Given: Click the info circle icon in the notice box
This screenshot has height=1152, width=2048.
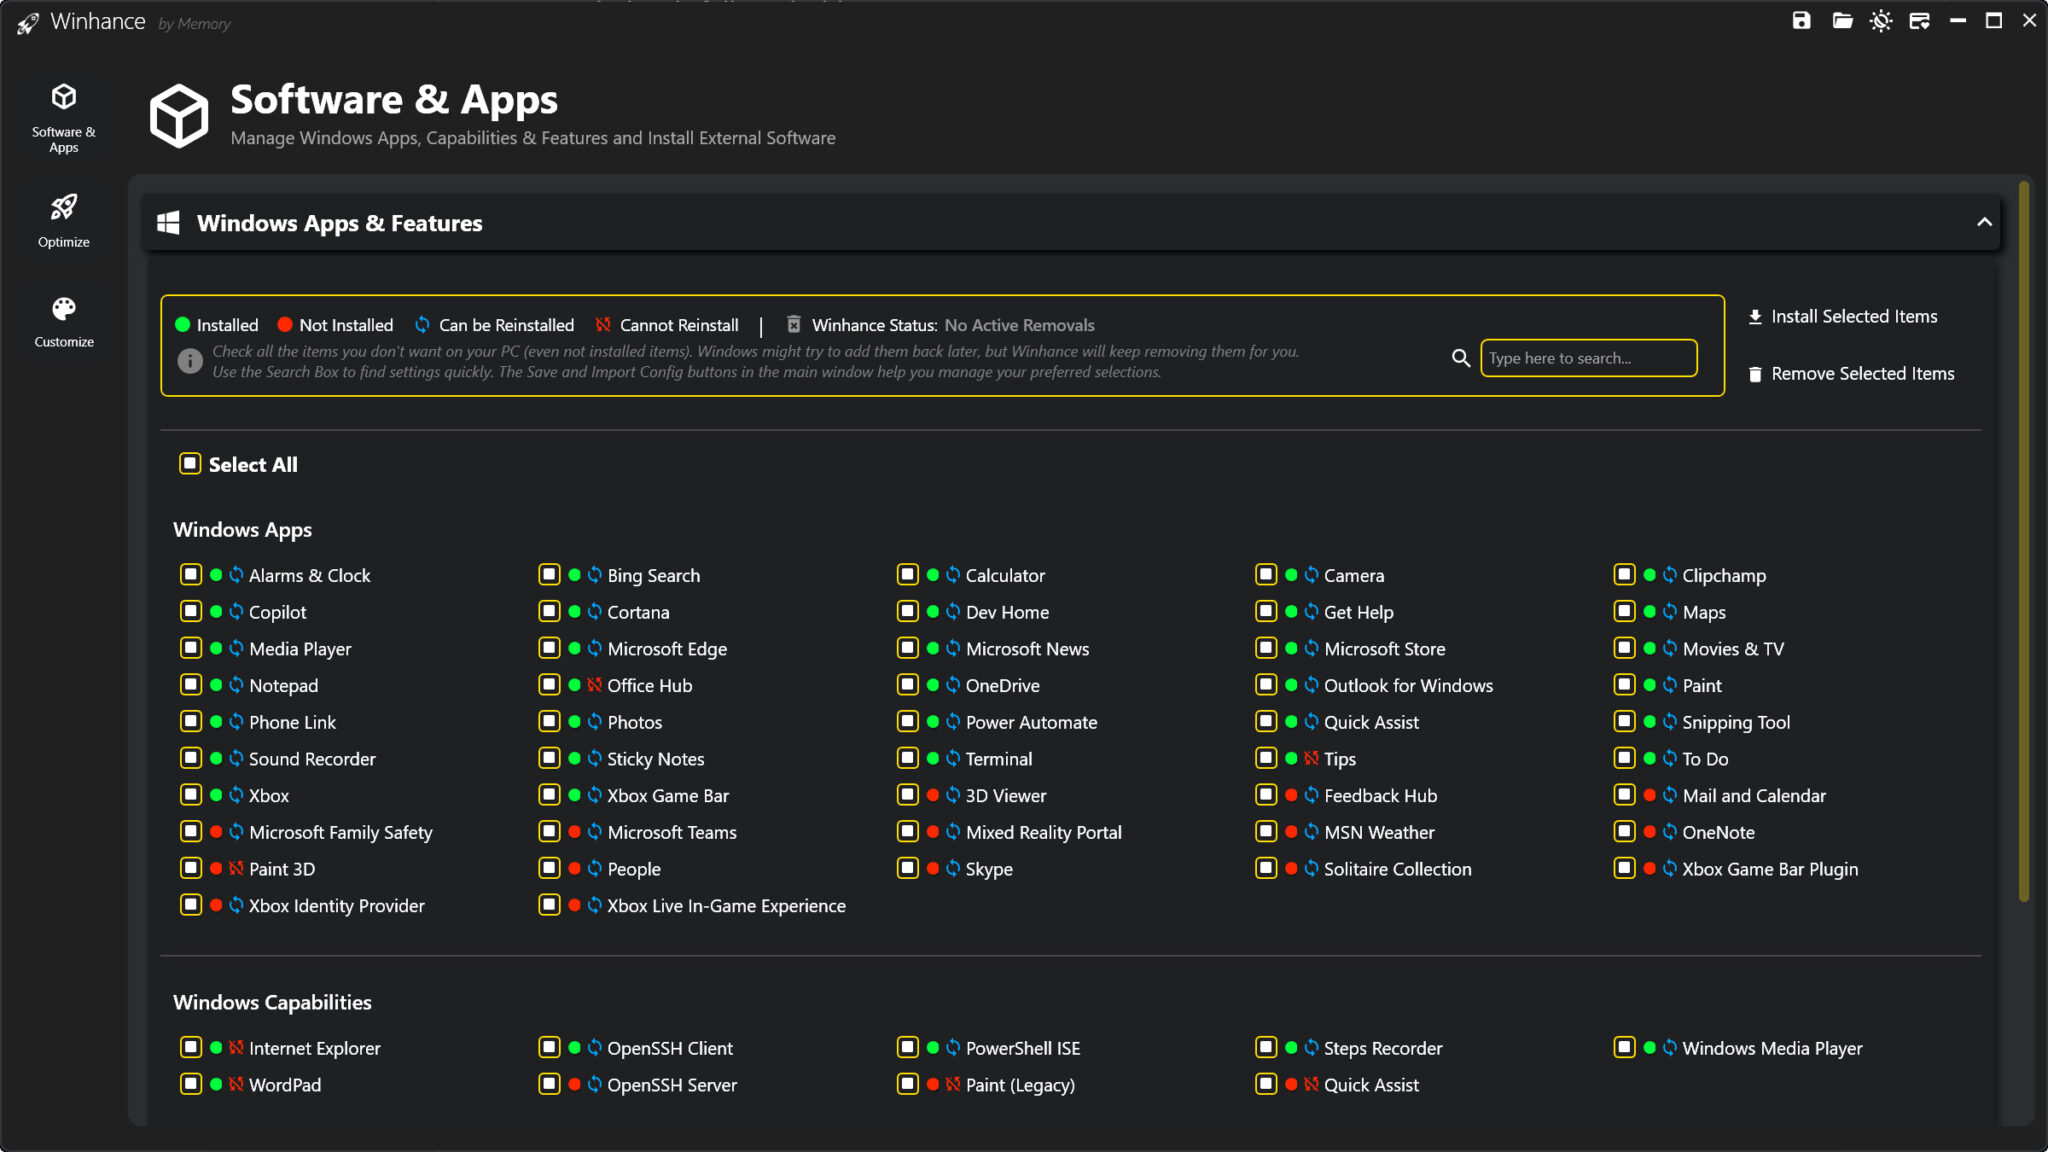Looking at the screenshot, I should pos(190,361).
